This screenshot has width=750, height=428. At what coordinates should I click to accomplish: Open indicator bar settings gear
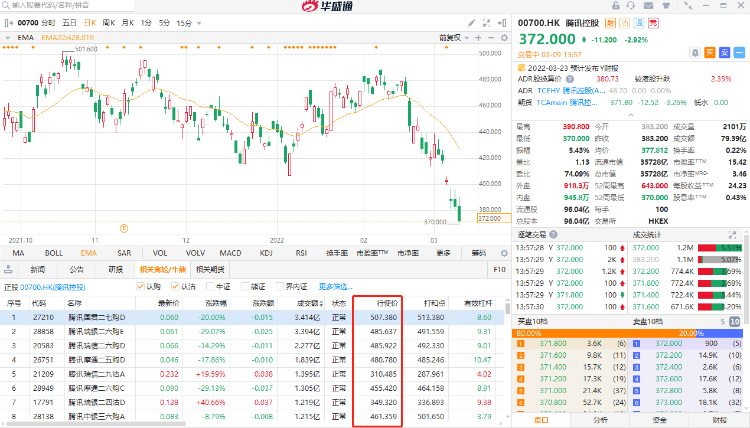504,253
